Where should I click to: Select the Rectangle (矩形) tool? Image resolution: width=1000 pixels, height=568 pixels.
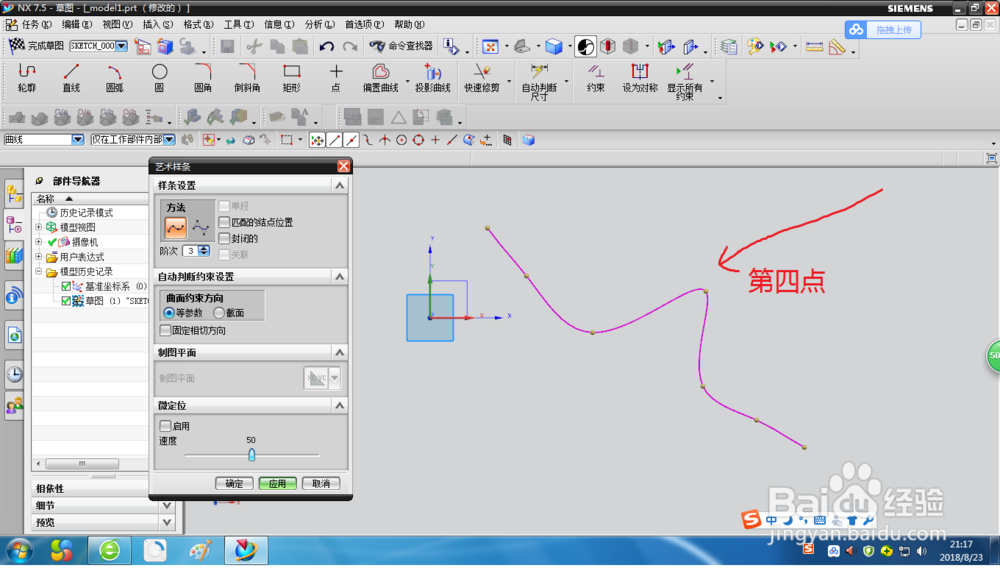291,78
